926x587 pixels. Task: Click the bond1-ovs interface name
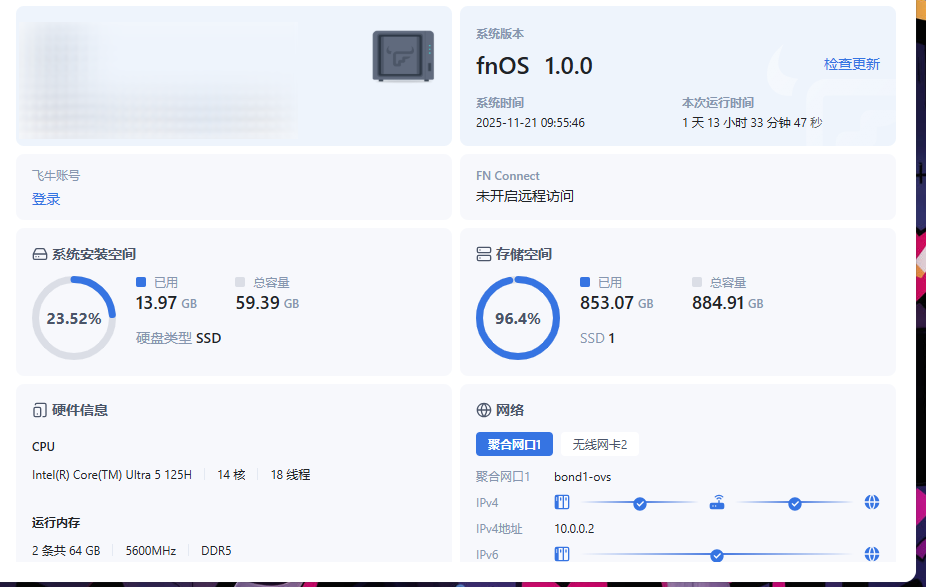point(582,477)
